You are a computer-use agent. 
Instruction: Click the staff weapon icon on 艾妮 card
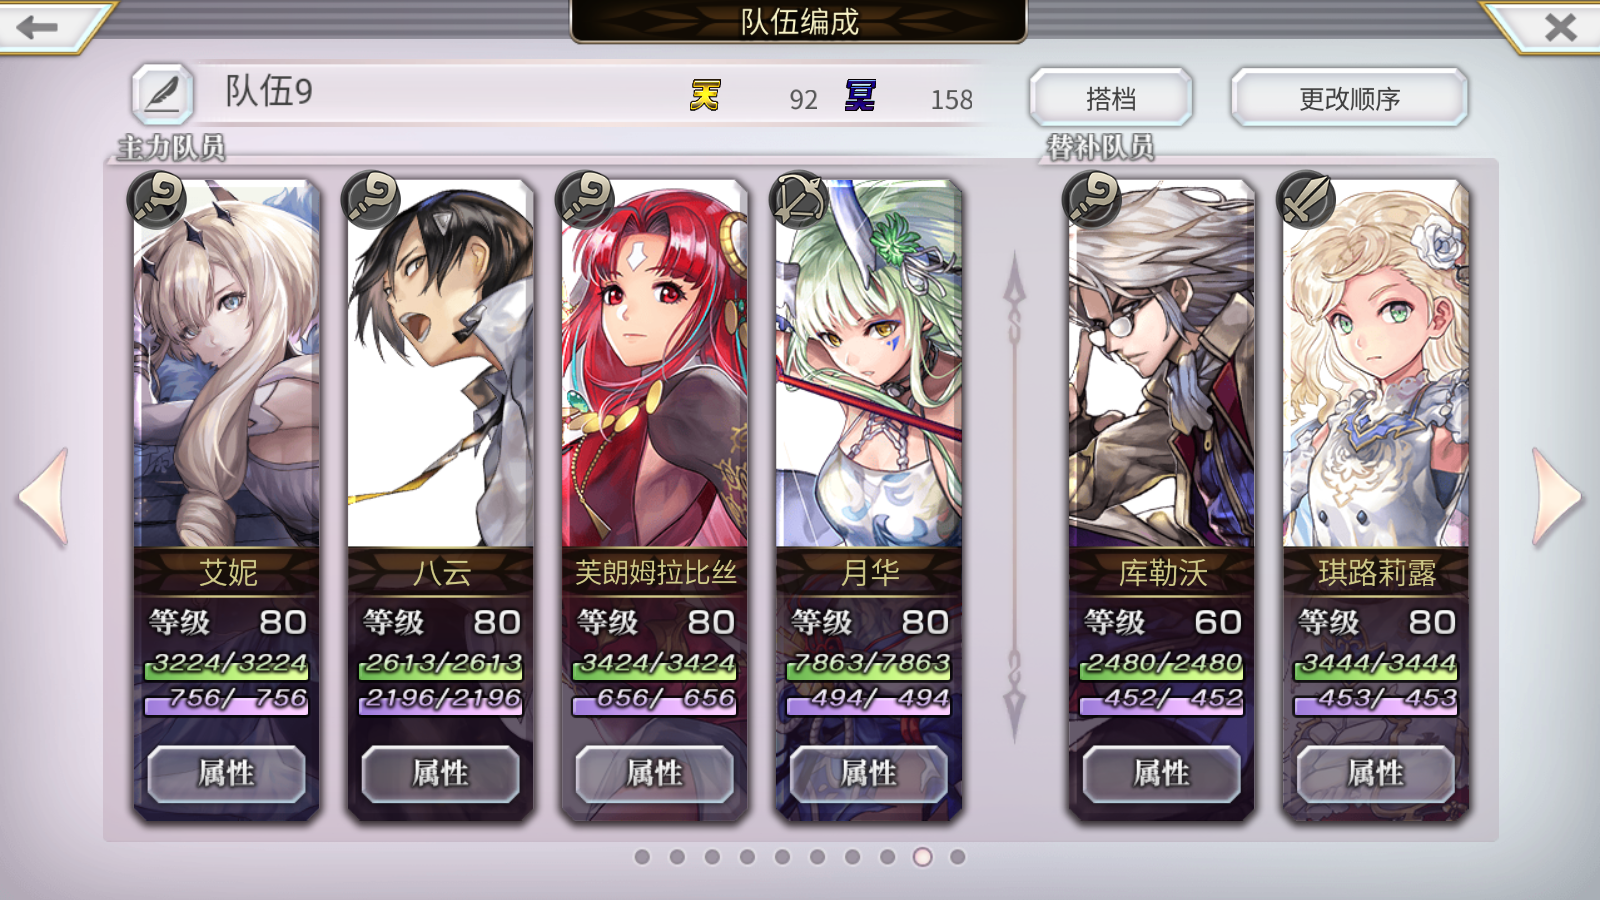coord(157,199)
